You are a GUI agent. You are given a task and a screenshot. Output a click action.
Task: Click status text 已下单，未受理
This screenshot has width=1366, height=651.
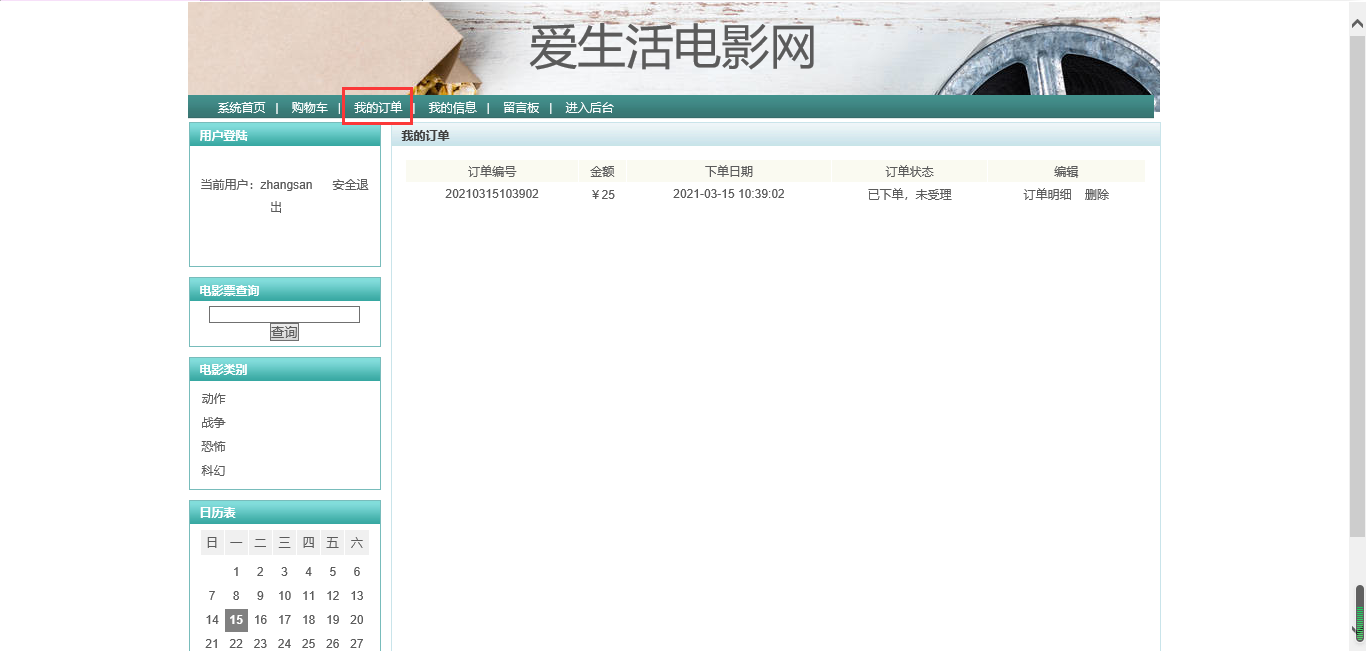(x=909, y=195)
